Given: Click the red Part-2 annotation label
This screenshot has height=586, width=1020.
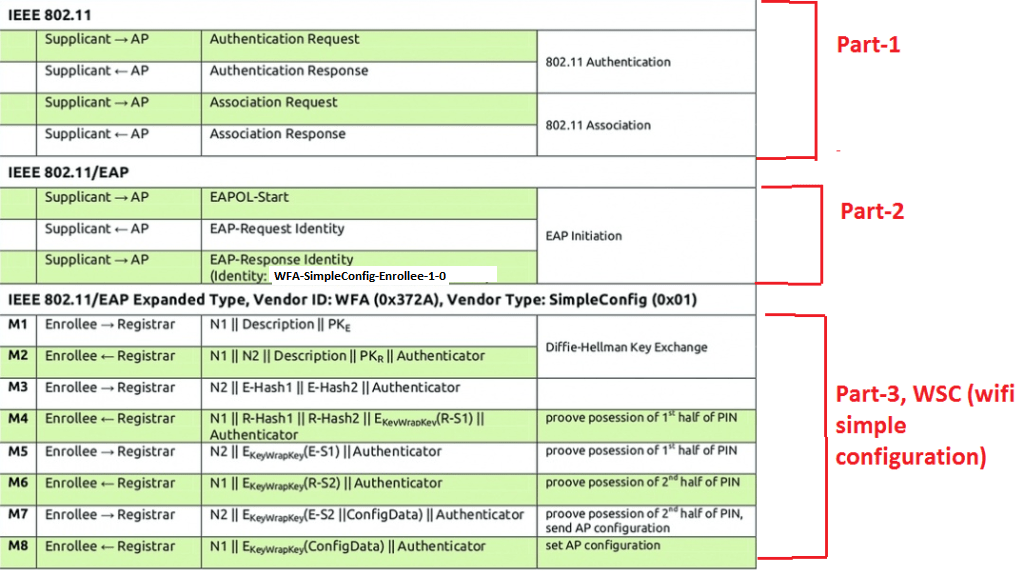Looking at the screenshot, I should (x=871, y=212).
